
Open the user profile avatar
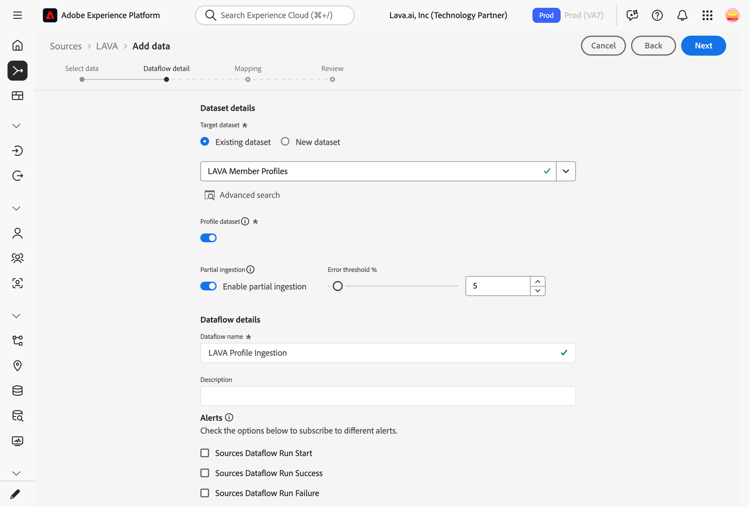click(732, 15)
